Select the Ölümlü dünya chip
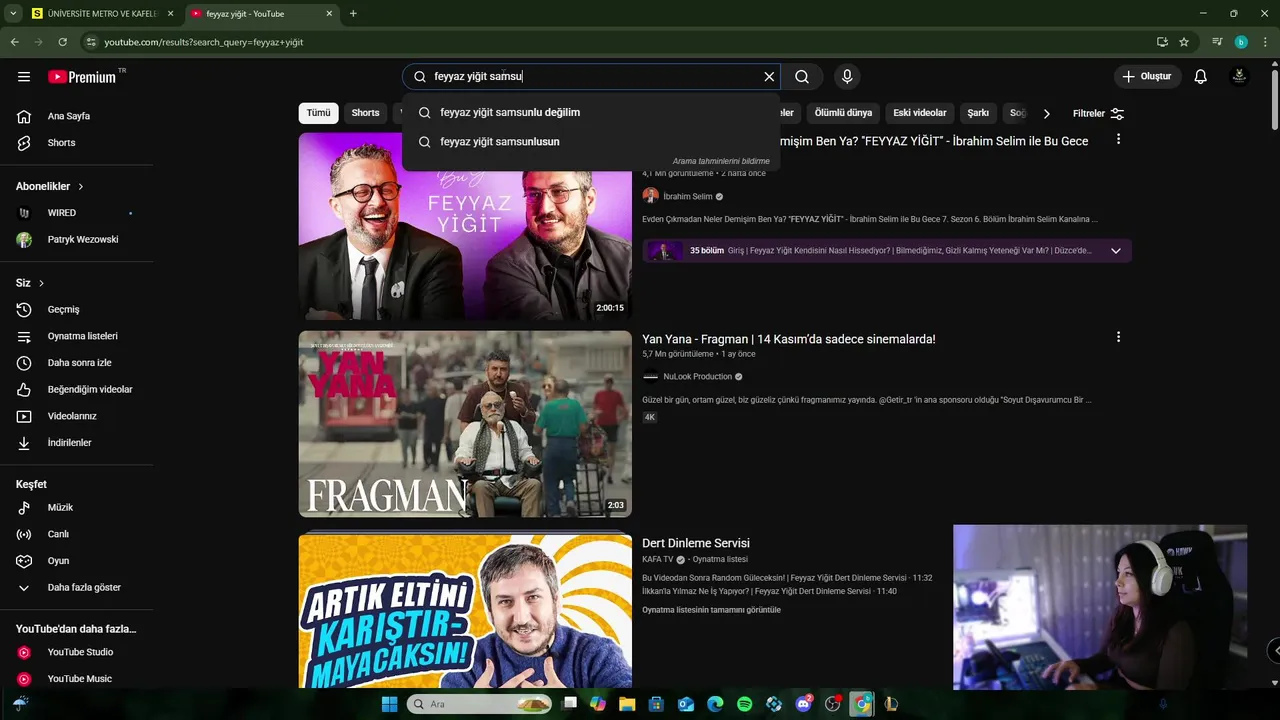Screen dimensions: 1280x720 pyautogui.click(x=843, y=113)
